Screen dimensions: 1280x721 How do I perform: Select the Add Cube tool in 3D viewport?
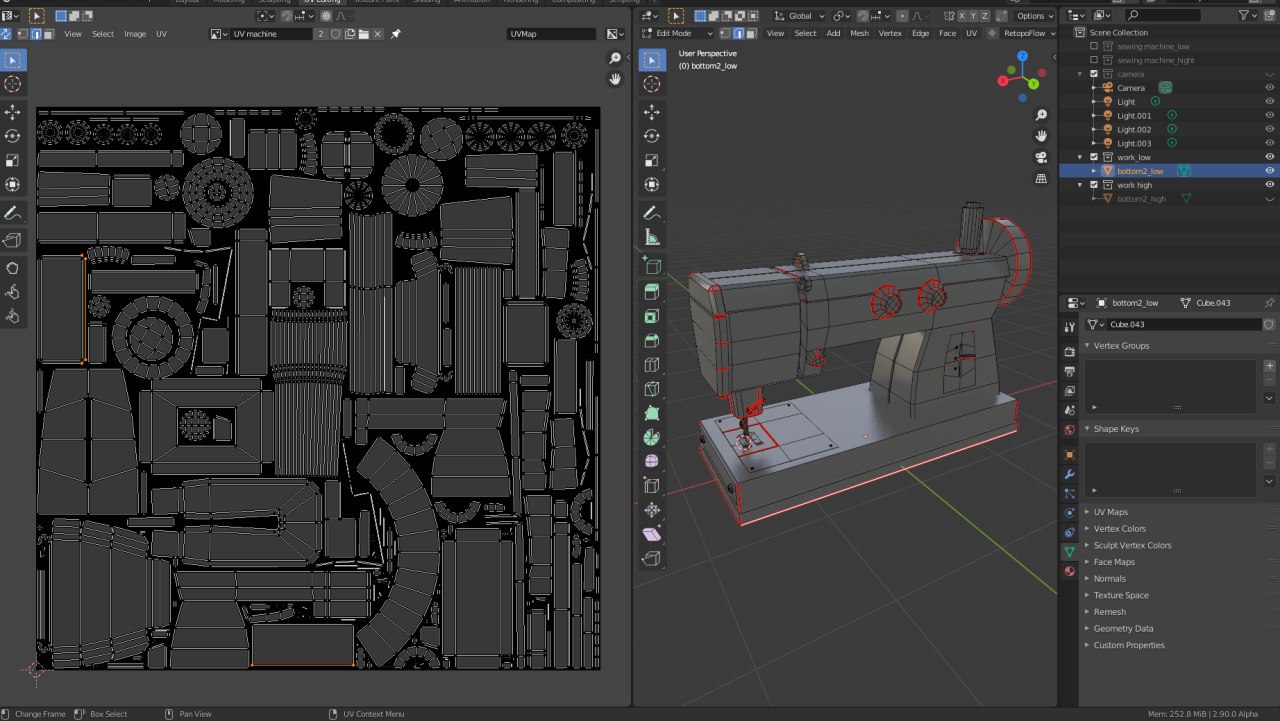[652, 266]
